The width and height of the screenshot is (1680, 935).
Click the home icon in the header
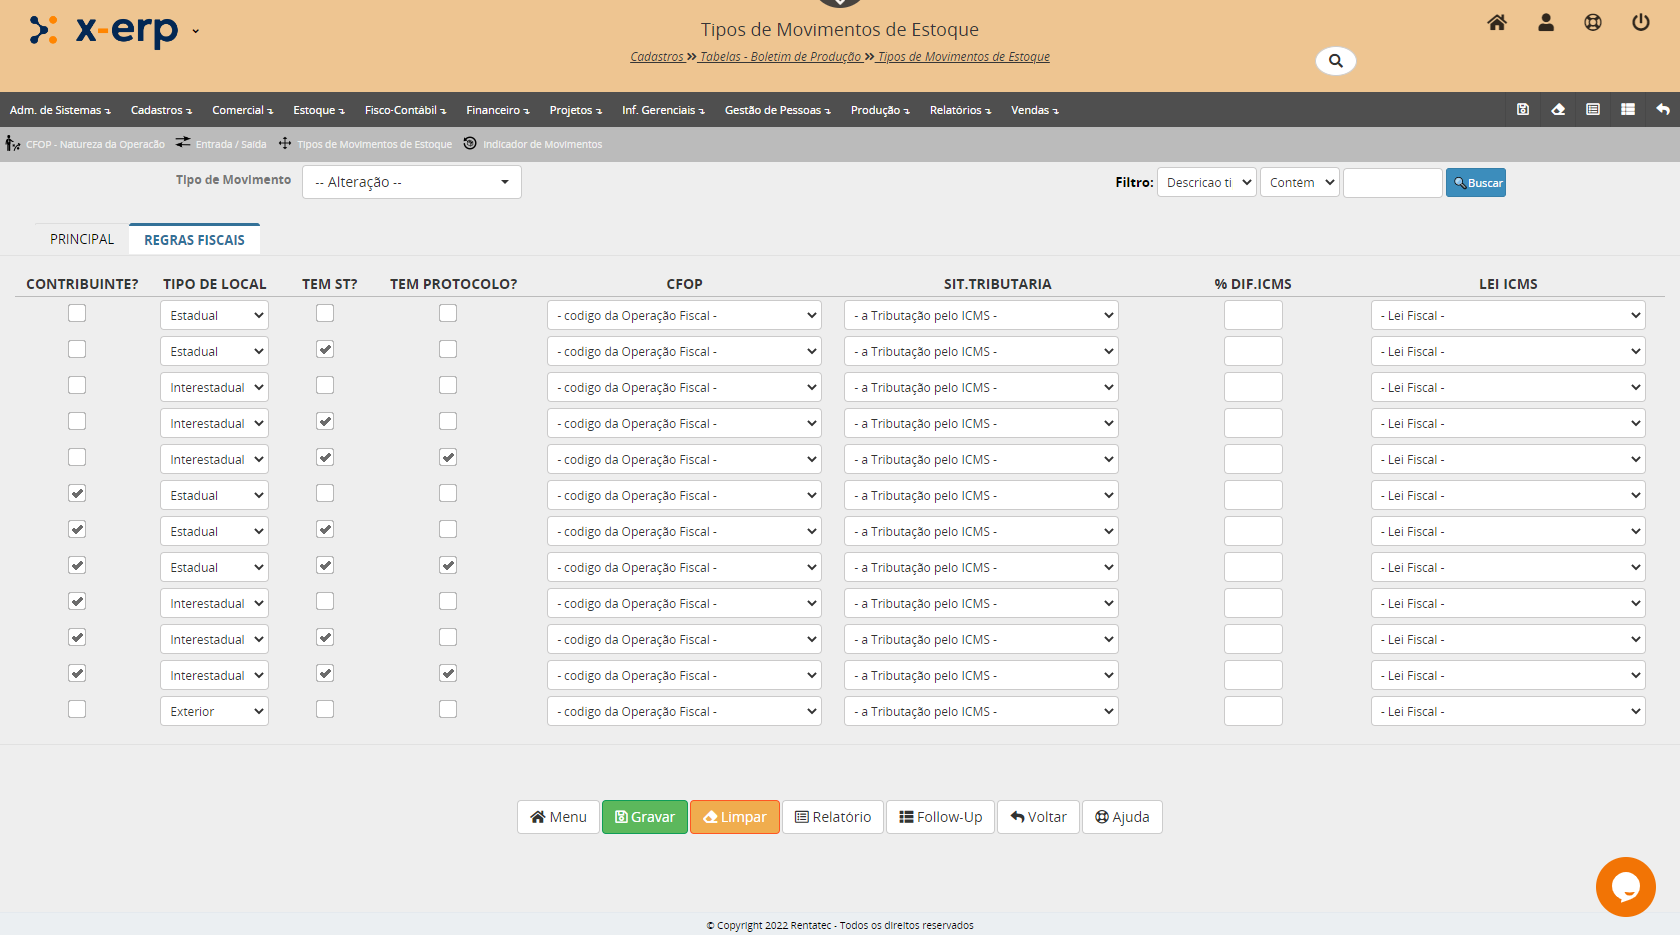[1496, 23]
